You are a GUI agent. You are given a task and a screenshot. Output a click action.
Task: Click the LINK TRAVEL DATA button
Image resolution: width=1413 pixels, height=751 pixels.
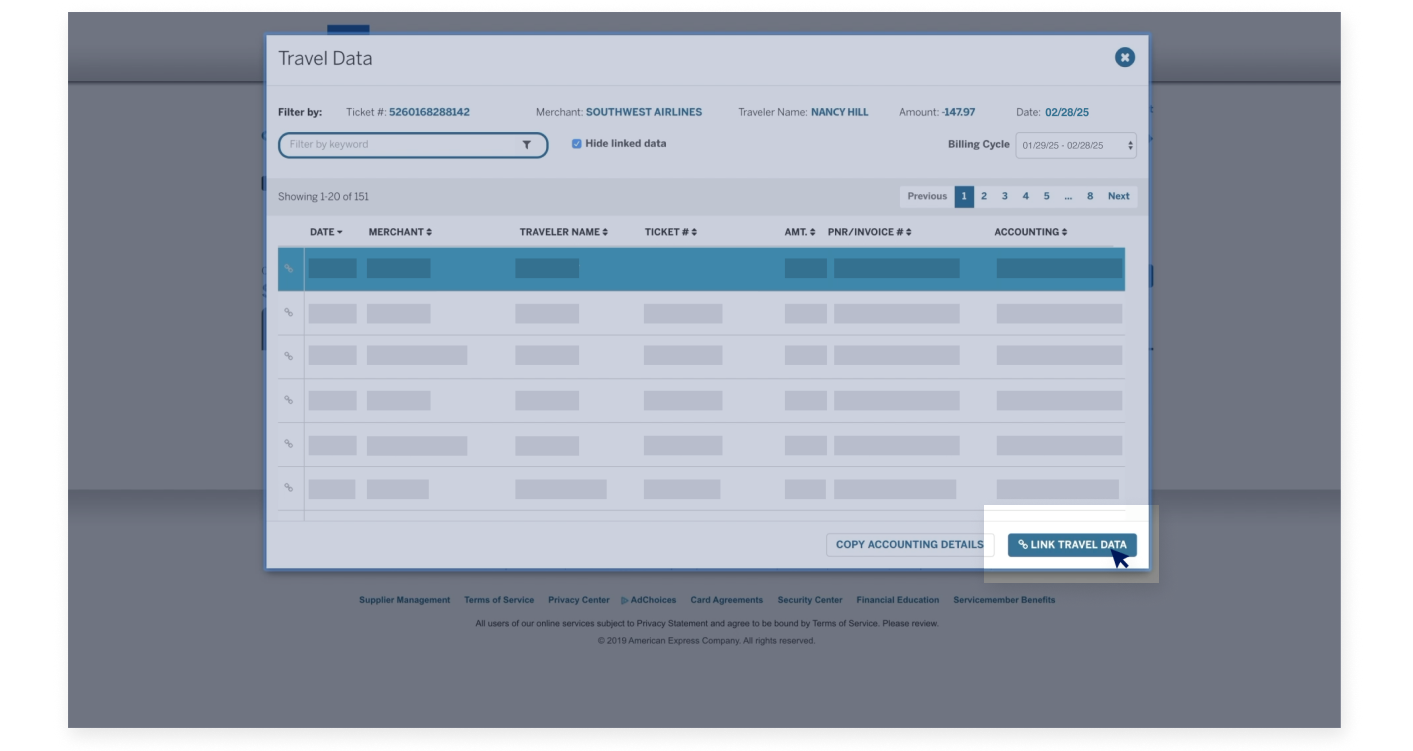(1072, 544)
